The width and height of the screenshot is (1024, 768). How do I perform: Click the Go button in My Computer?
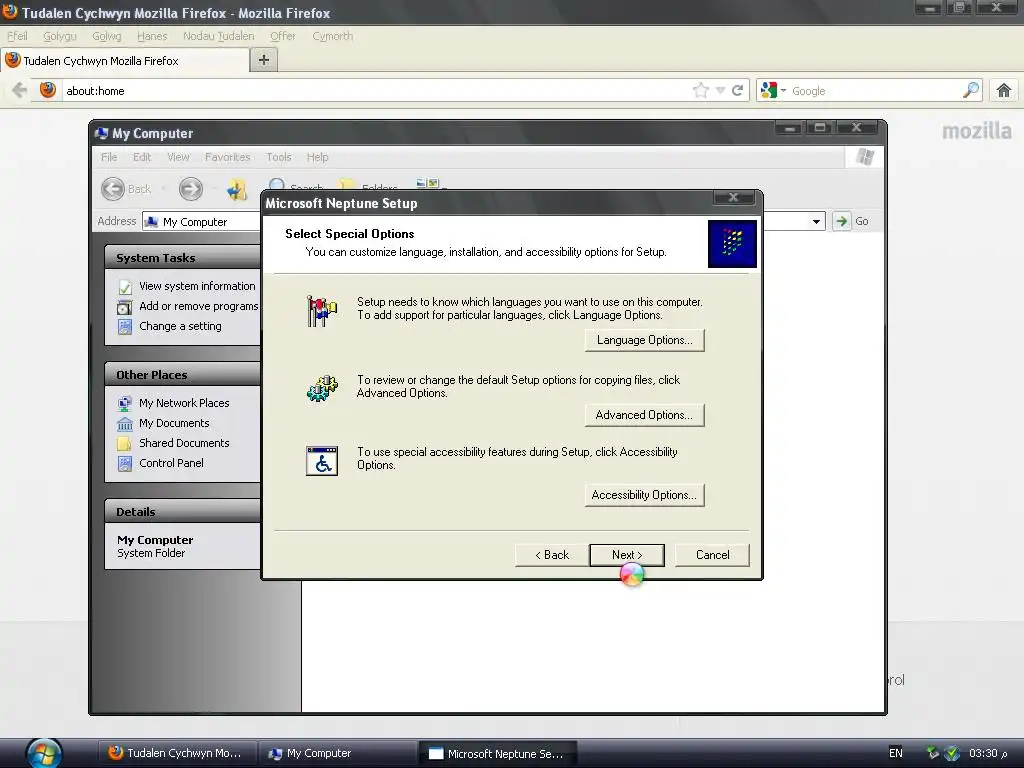[x=852, y=221]
